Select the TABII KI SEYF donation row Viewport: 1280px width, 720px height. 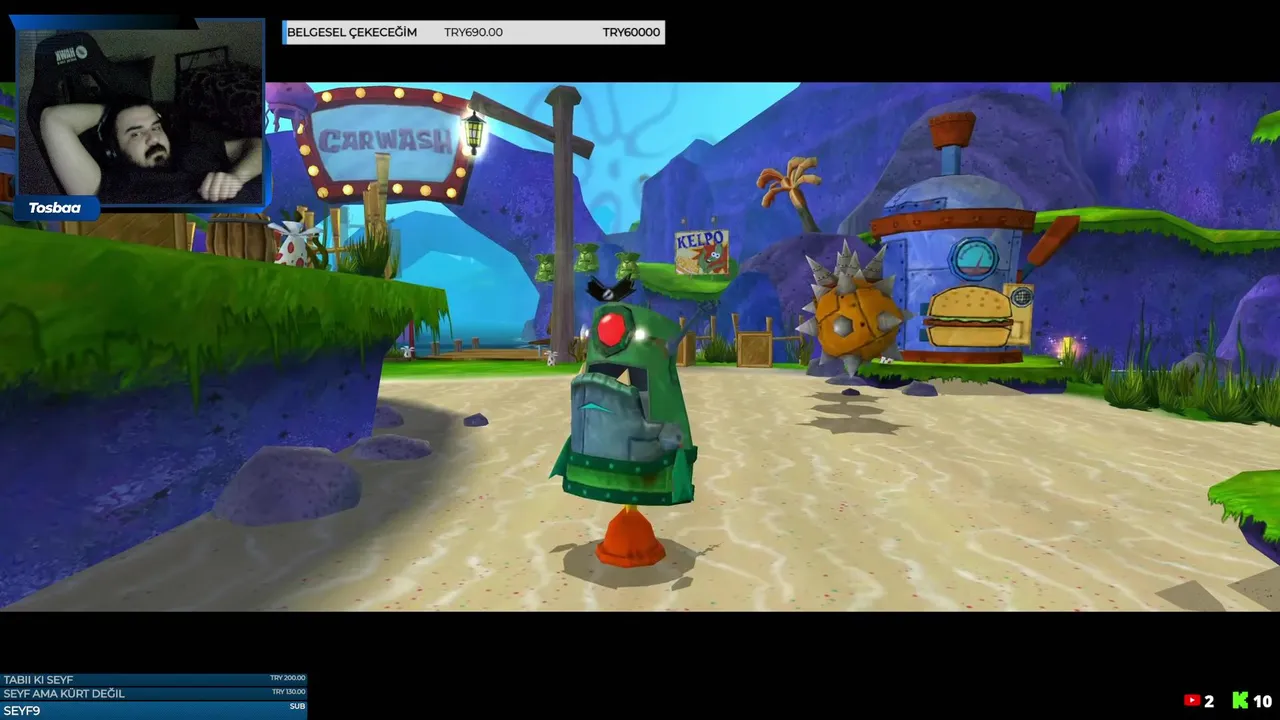click(153, 680)
